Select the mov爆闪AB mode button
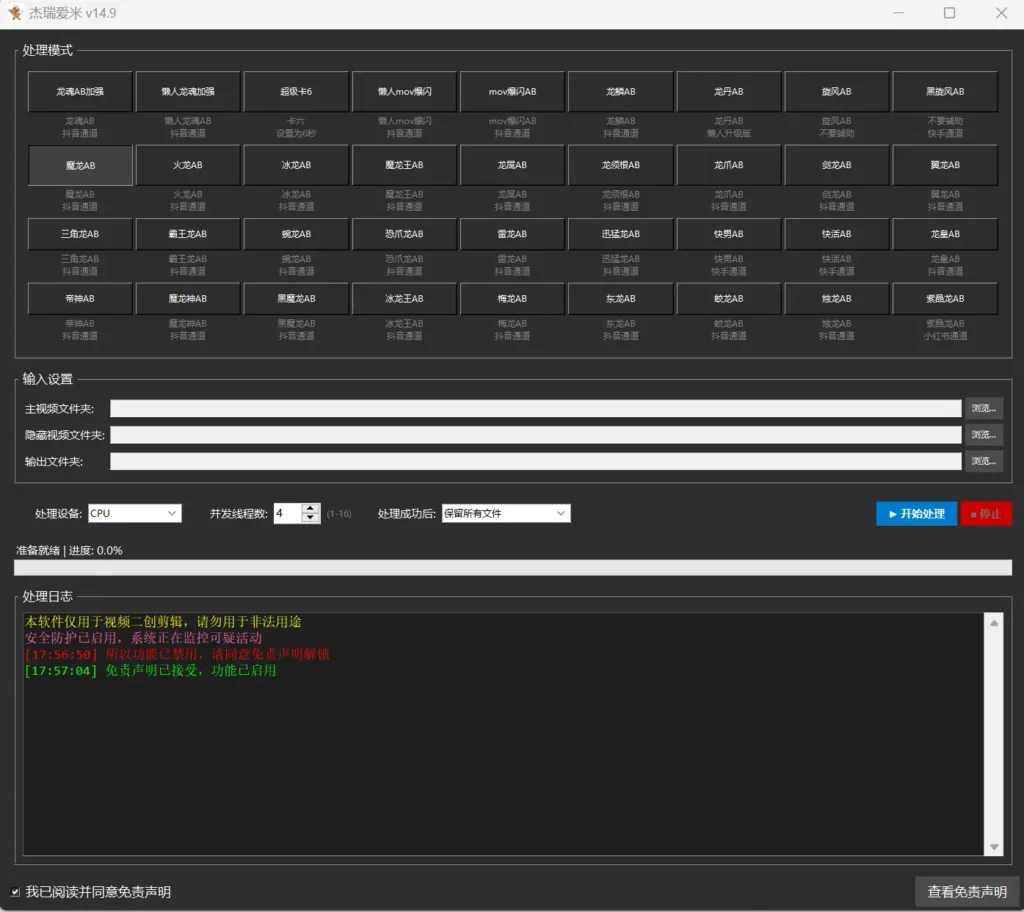 point(512,91)
